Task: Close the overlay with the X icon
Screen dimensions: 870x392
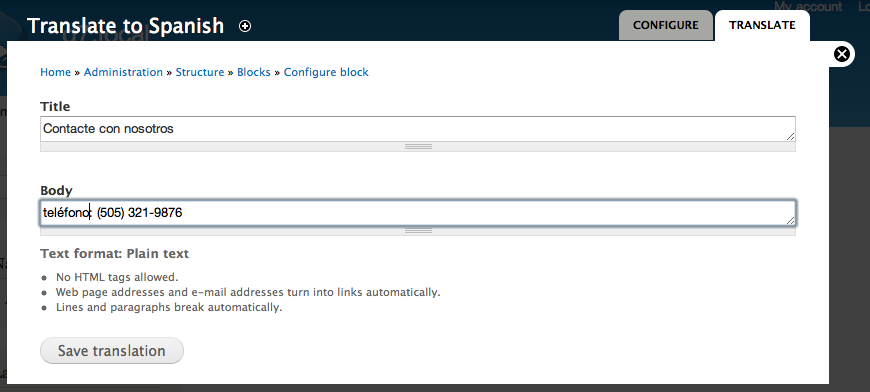Action: coord(842,54)
